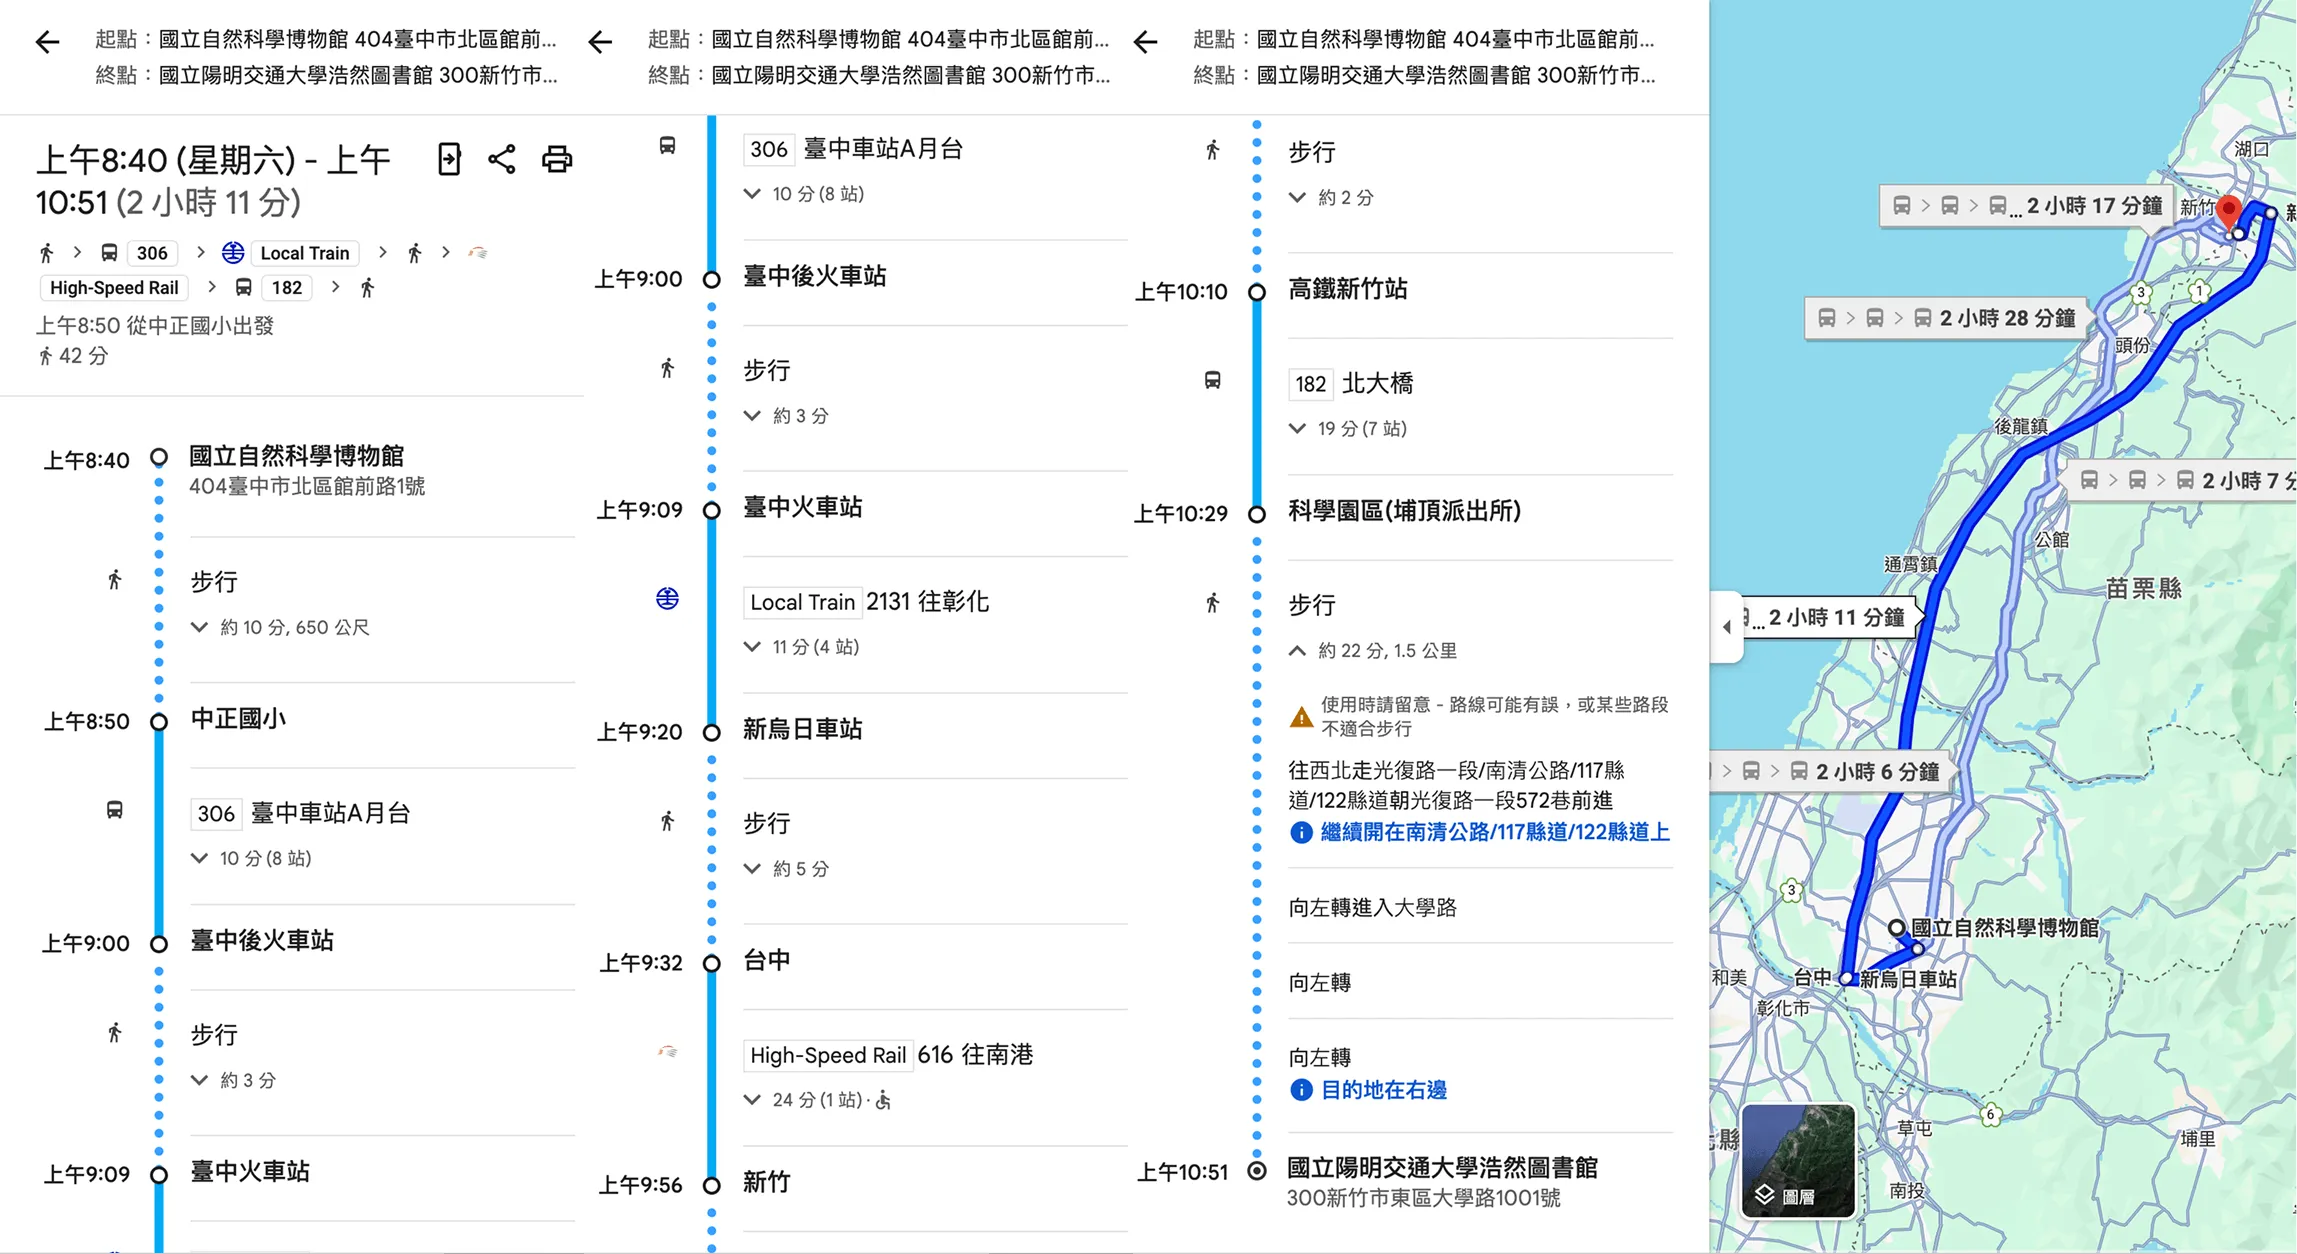Expand High-Speed Rail 616 stop details

click(x=751, y=1099)
